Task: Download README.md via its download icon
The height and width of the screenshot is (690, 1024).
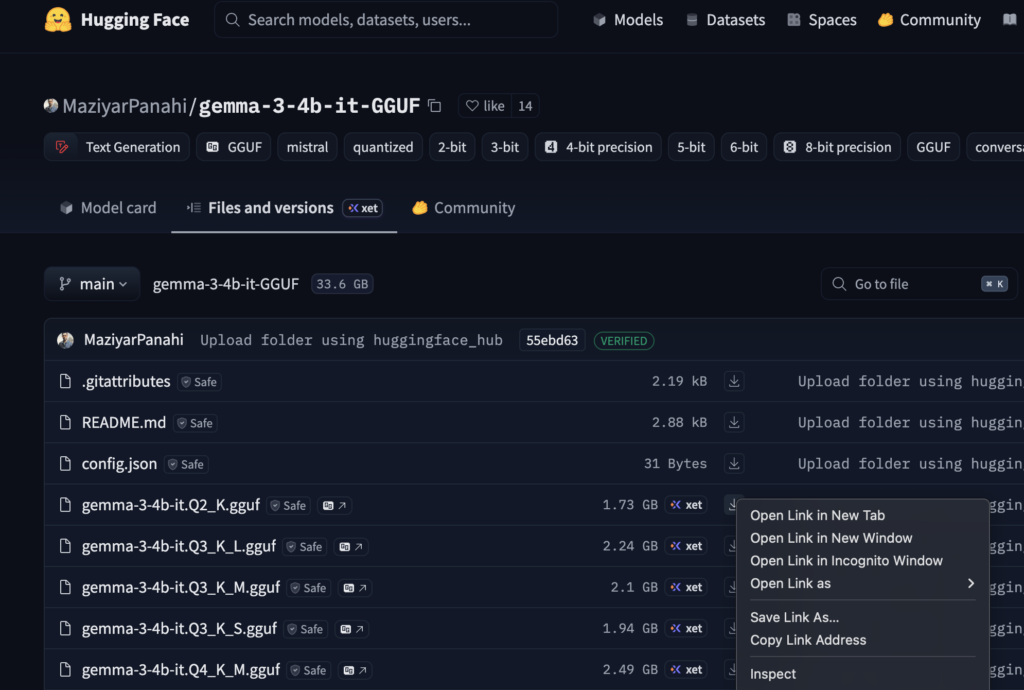Action: tap(734, 422)
